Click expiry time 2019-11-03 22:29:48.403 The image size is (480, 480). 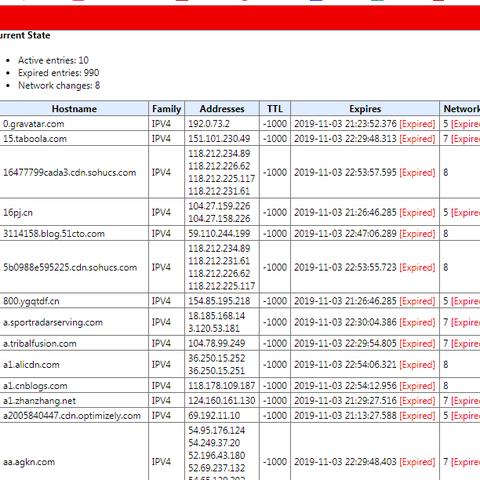(x=345, y=462)
